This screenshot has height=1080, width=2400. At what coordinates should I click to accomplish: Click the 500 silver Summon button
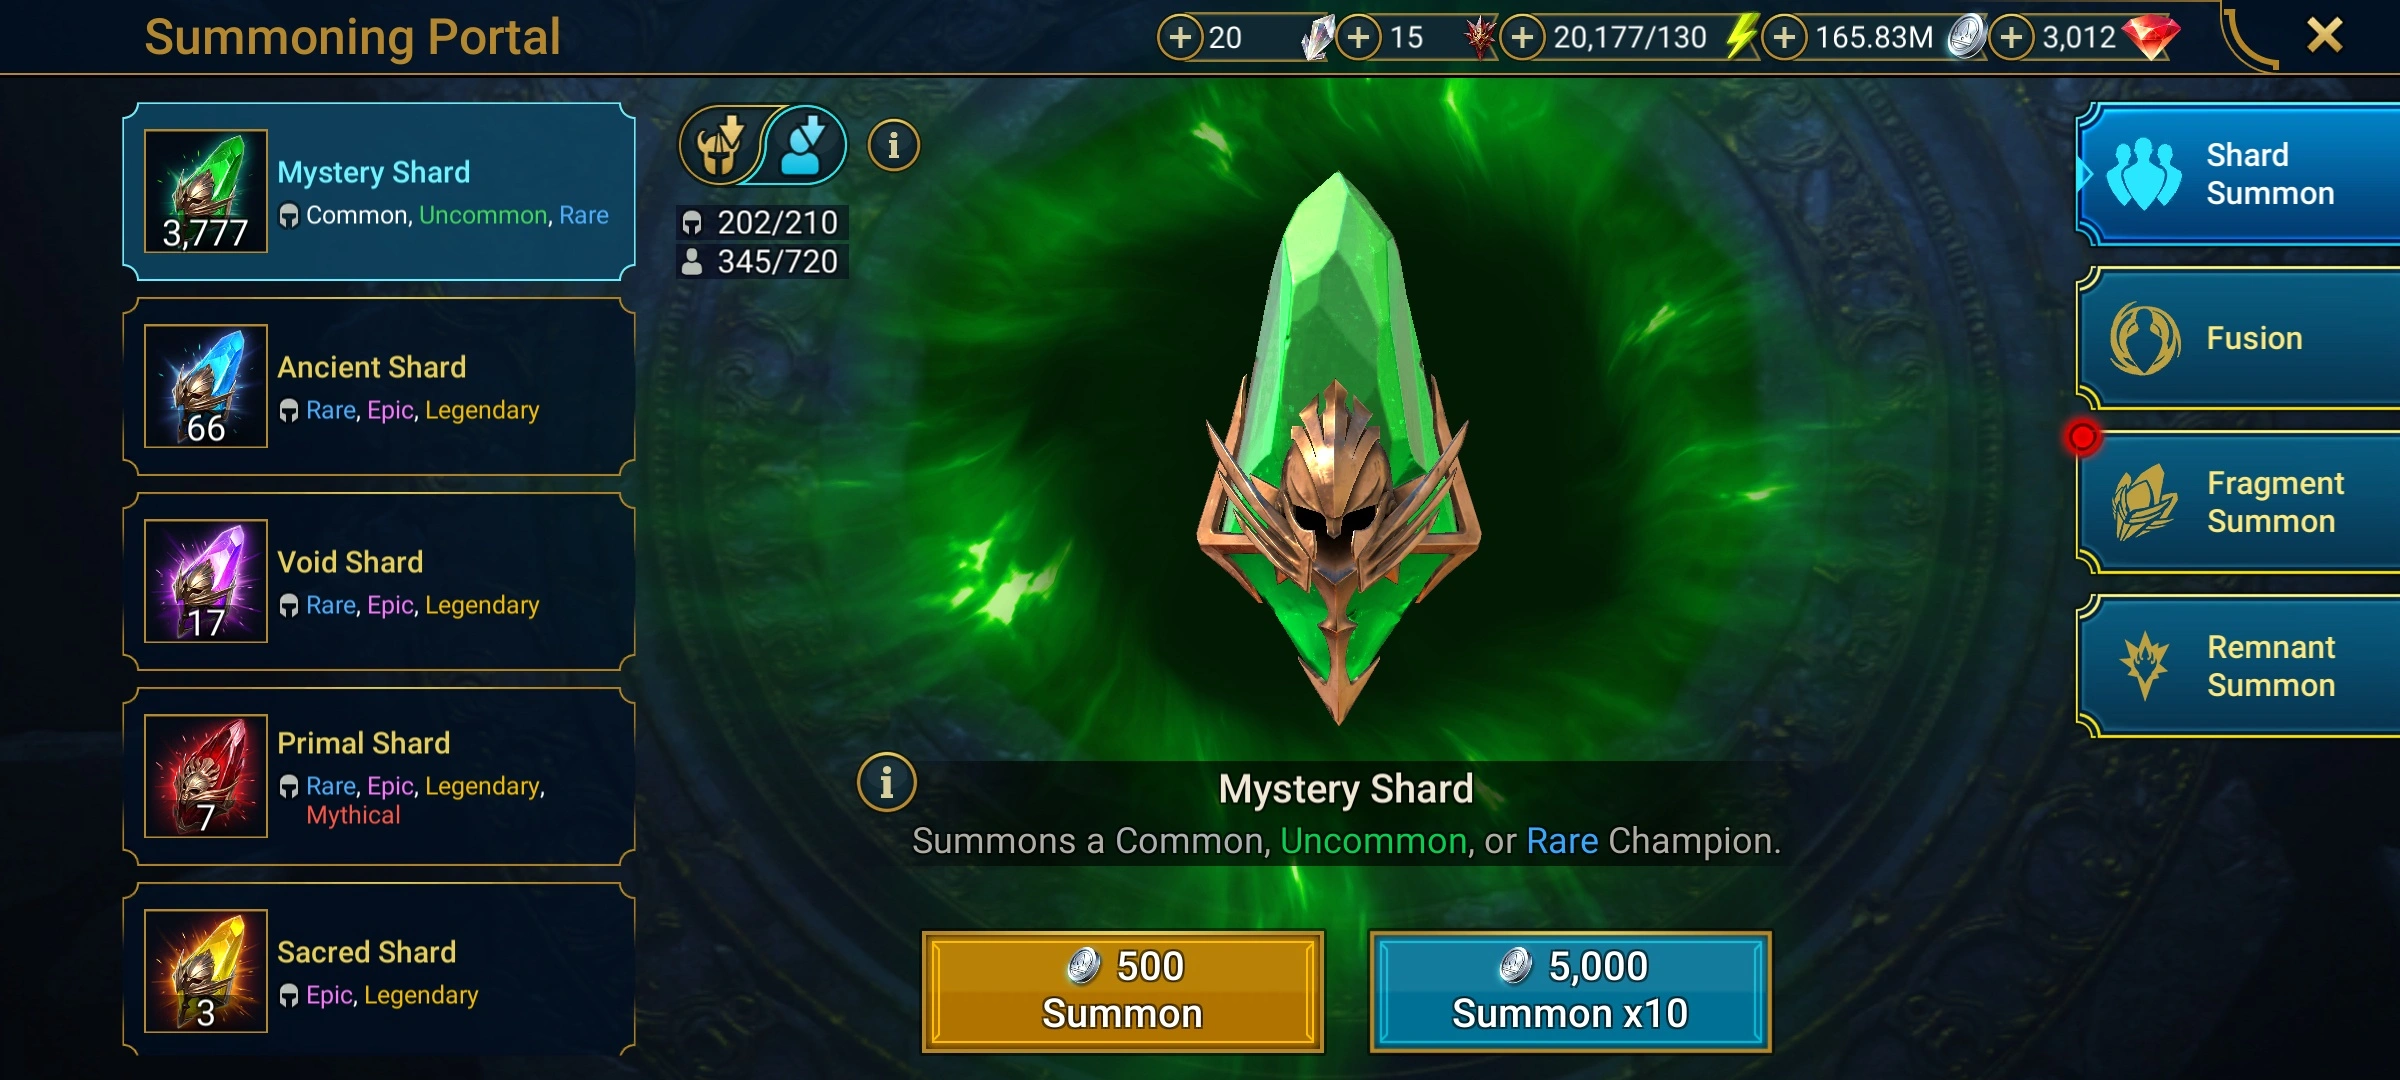click(x=1123, y=991)
